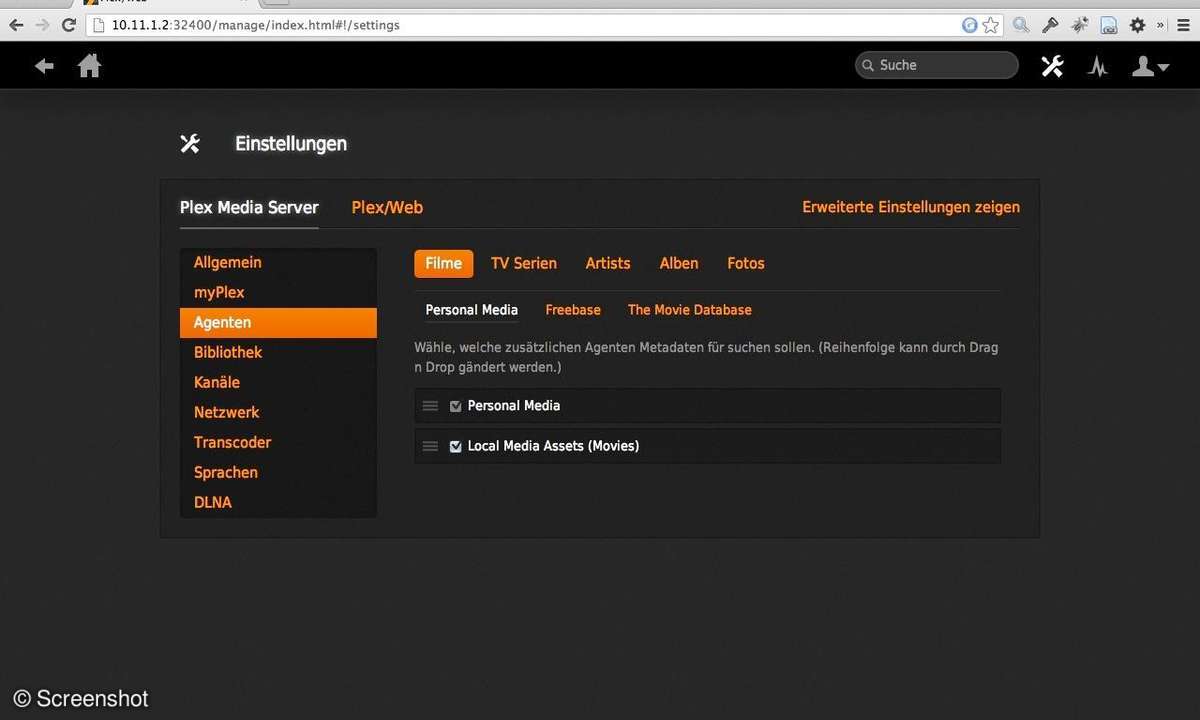This screenshot has width=1200, height=720.
Task: Select The Movie Database agent sub-tab
Action: (690, 310)
